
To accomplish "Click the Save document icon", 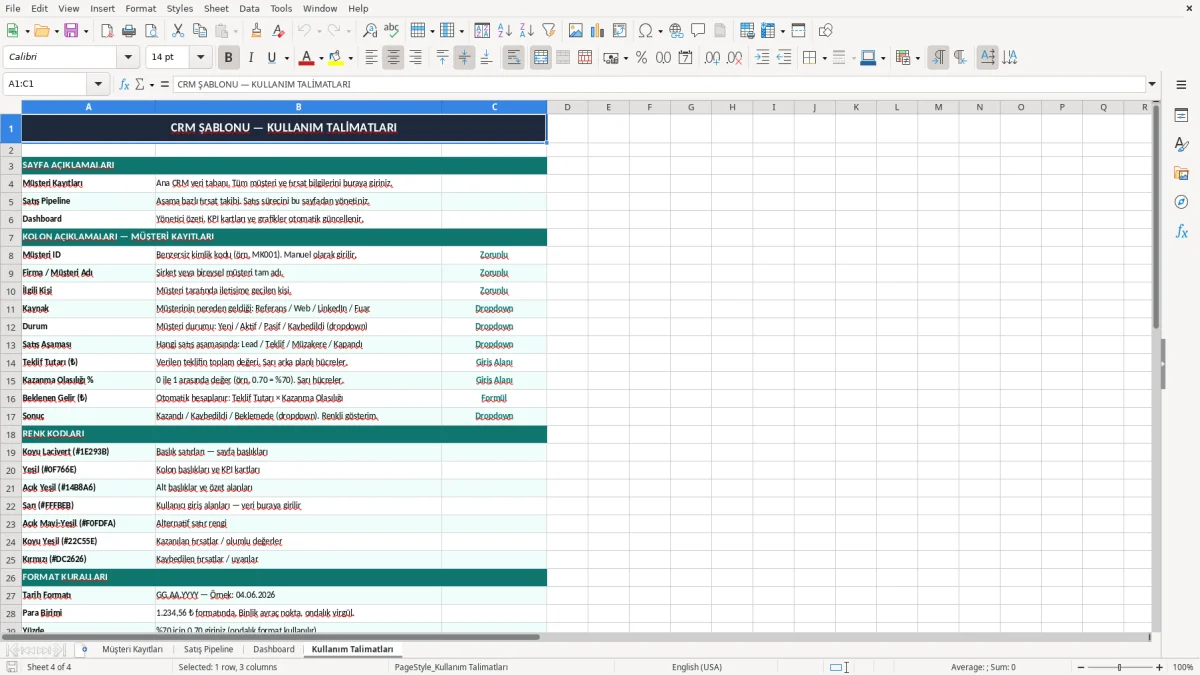I will (x=71, y=31).
